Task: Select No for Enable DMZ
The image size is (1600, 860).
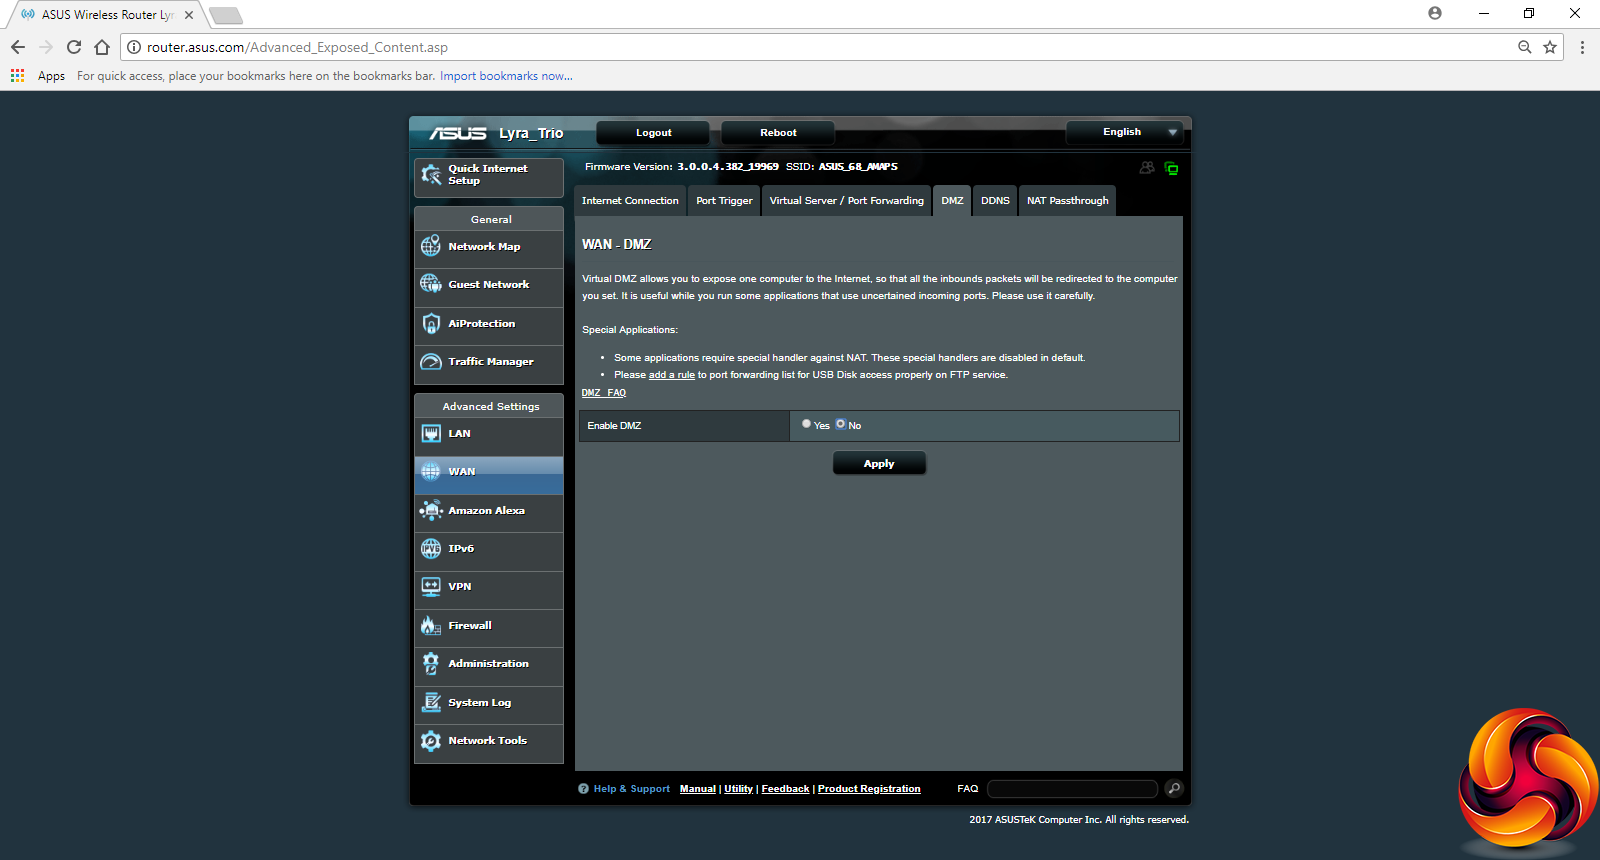Action: [x=840, y=424]
